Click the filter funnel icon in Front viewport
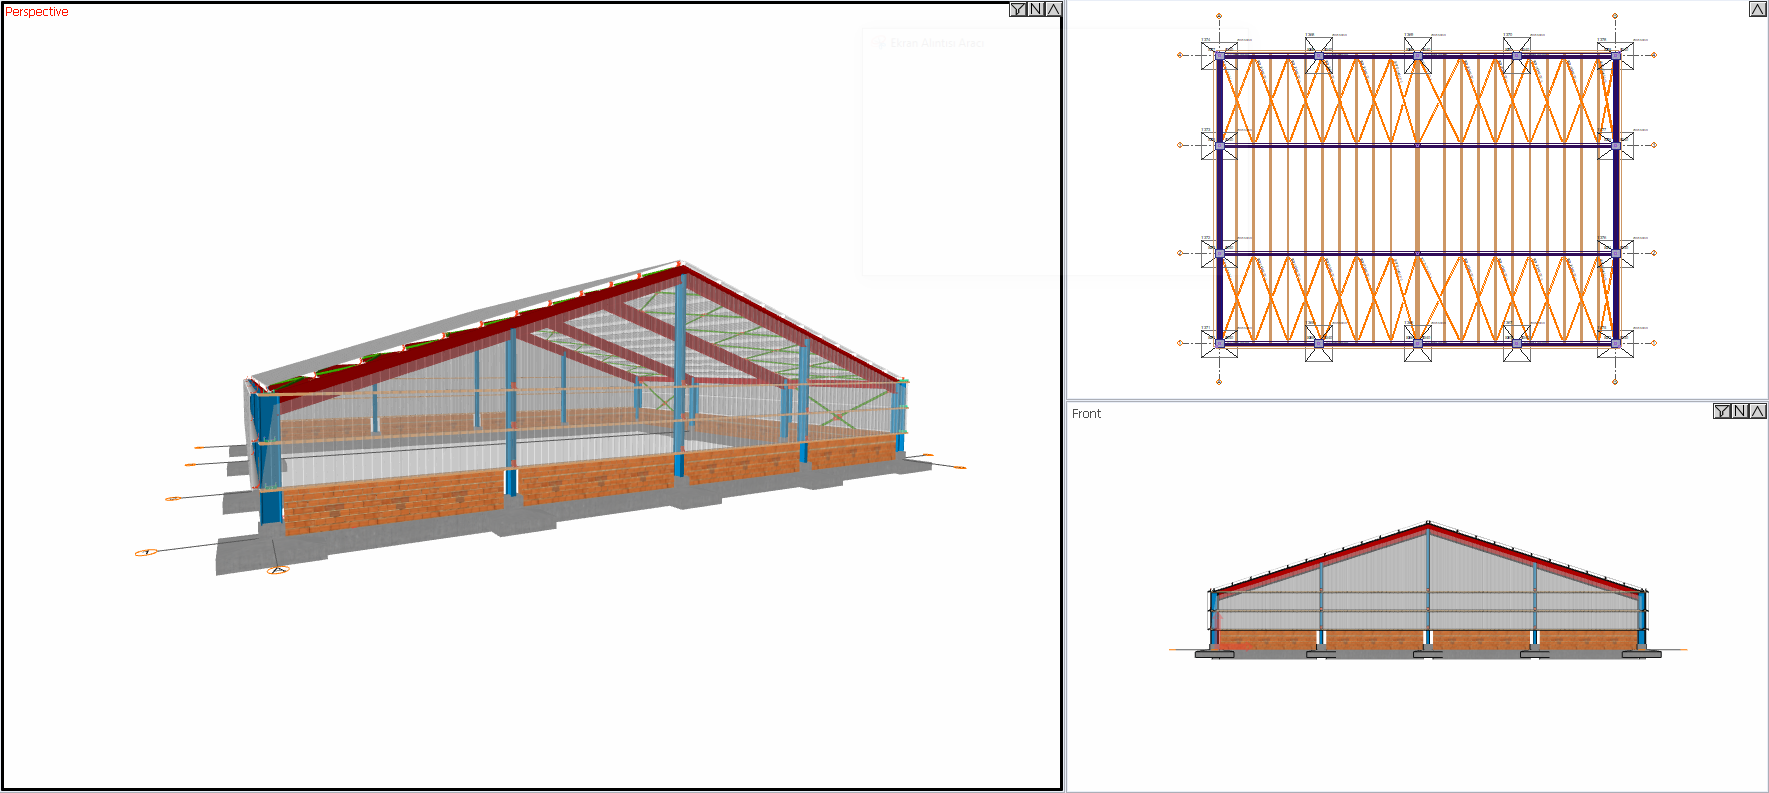This screenshot has width=1769, height=793. tap(1722, 411)
